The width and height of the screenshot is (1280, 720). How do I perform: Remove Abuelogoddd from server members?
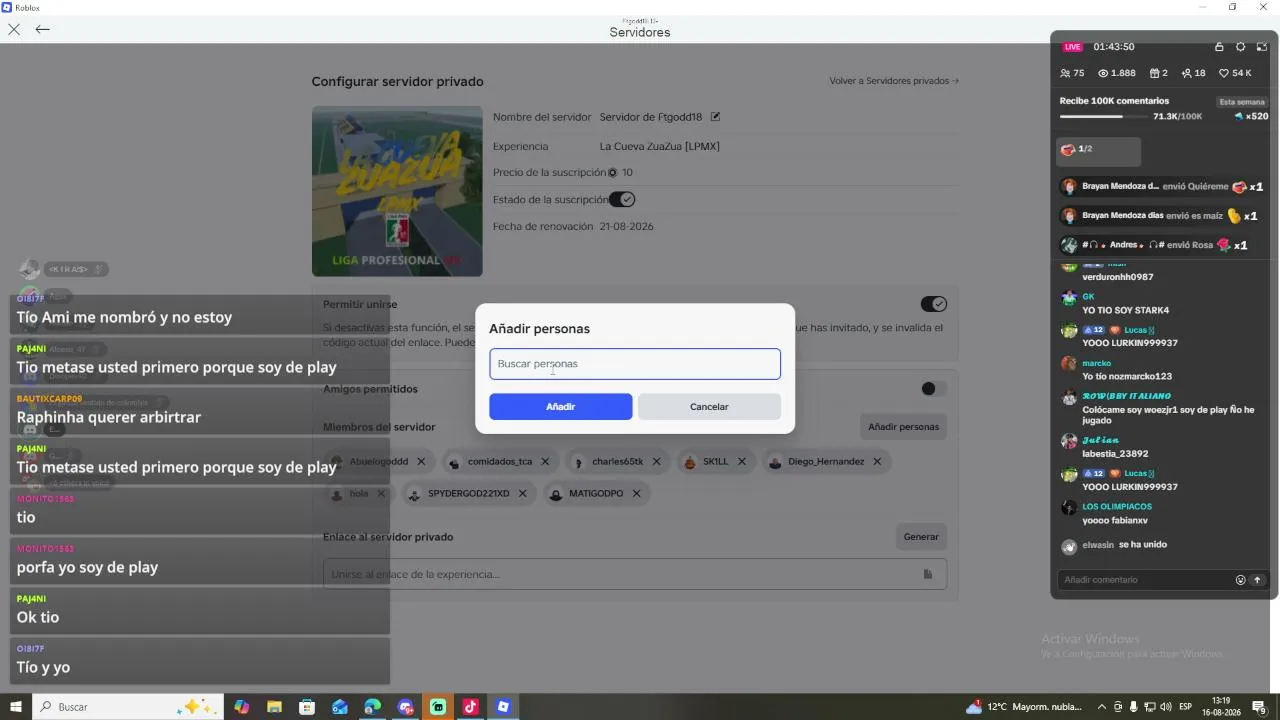pos(421,462)
